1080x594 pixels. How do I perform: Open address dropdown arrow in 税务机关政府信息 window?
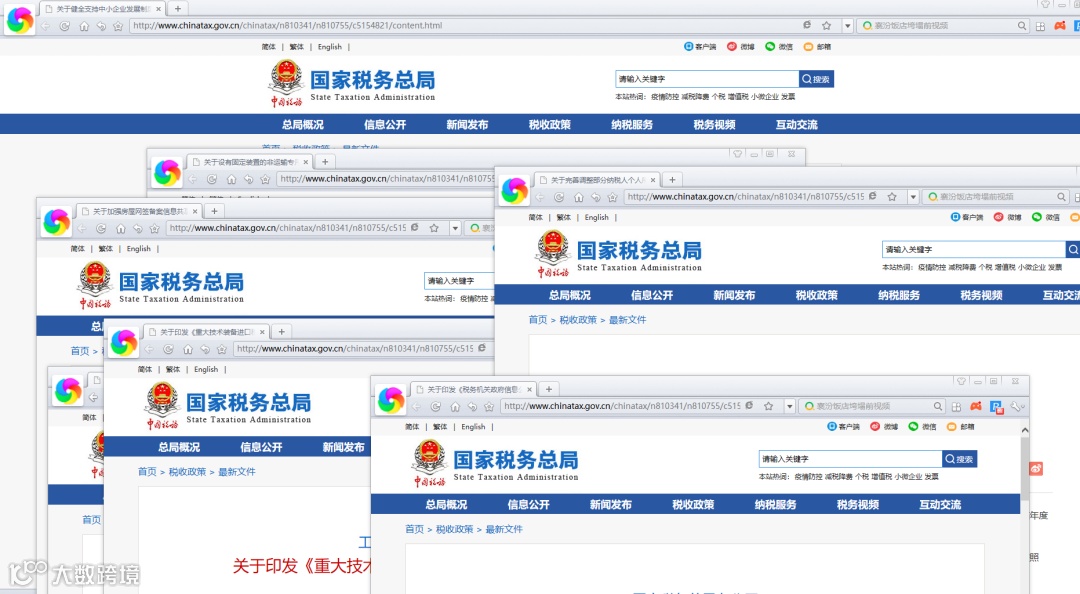[x=790, y=406]
